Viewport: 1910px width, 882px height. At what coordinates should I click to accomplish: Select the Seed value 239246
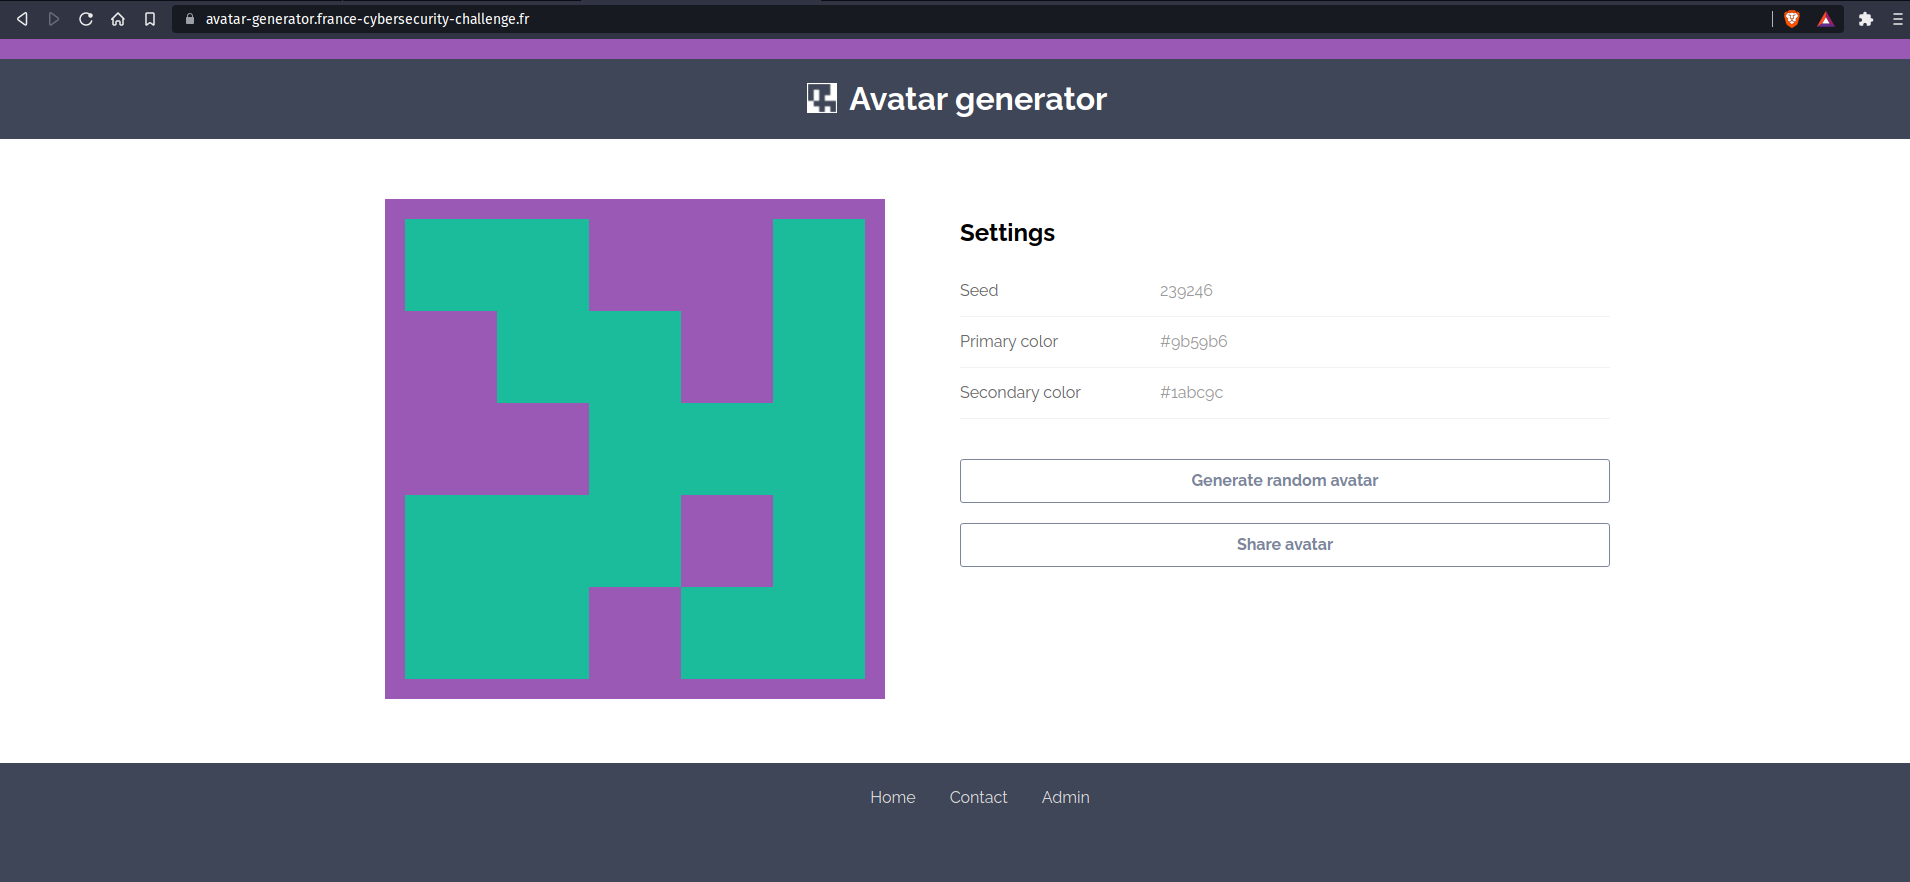1186,291
